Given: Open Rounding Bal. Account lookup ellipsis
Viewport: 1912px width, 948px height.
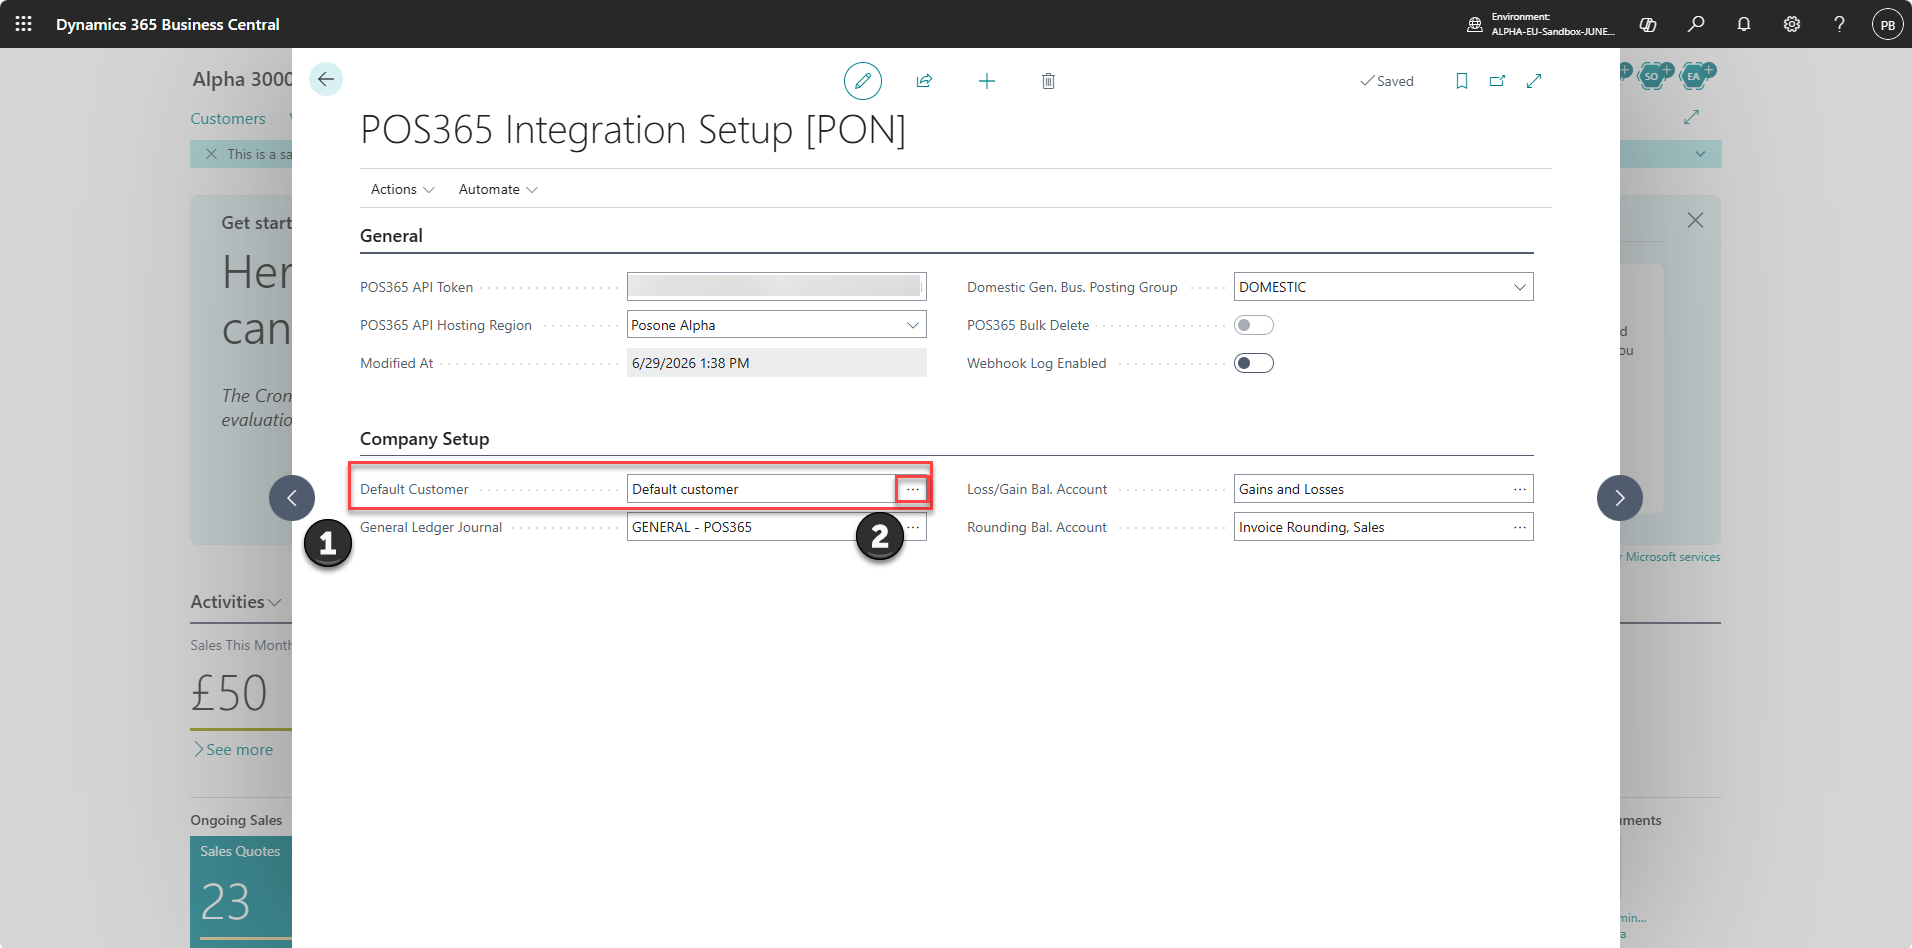Looking at the screenshot, I should point(1520,527).
